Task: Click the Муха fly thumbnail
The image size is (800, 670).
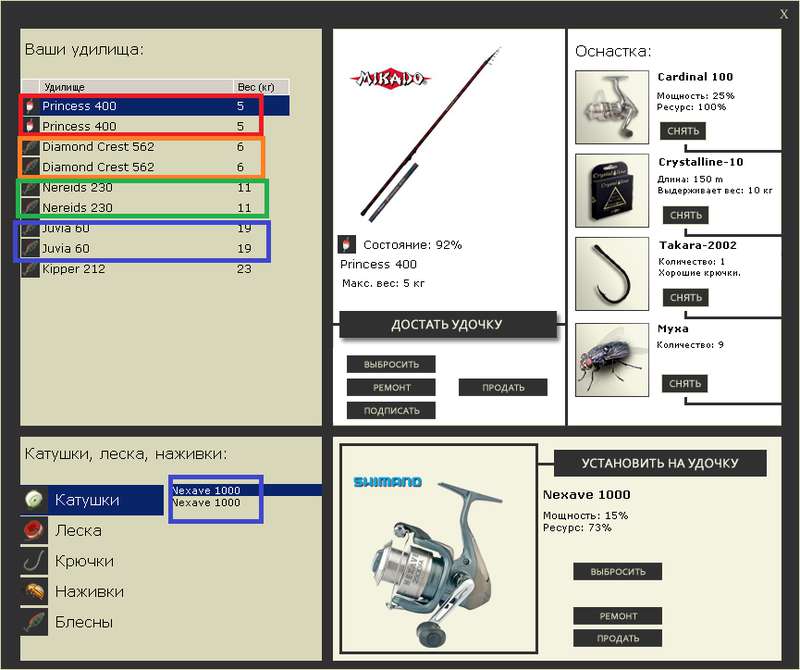Action: (x=612, y=360)
